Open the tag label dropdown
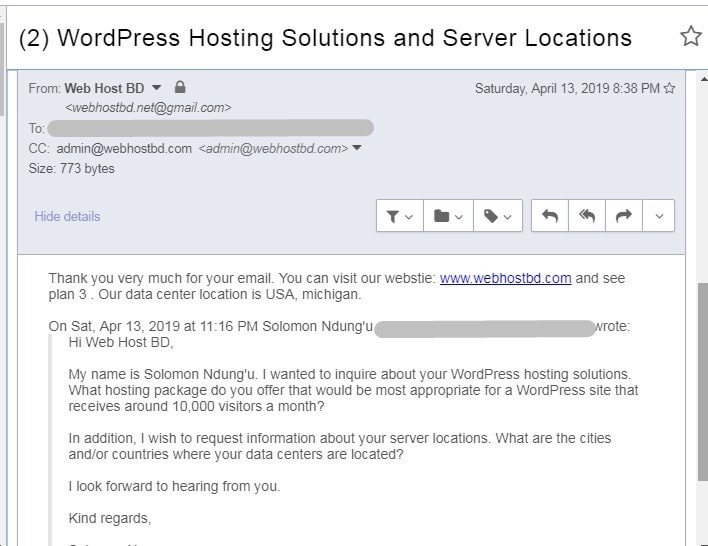The image size is (708, 546). pos(498,216)
